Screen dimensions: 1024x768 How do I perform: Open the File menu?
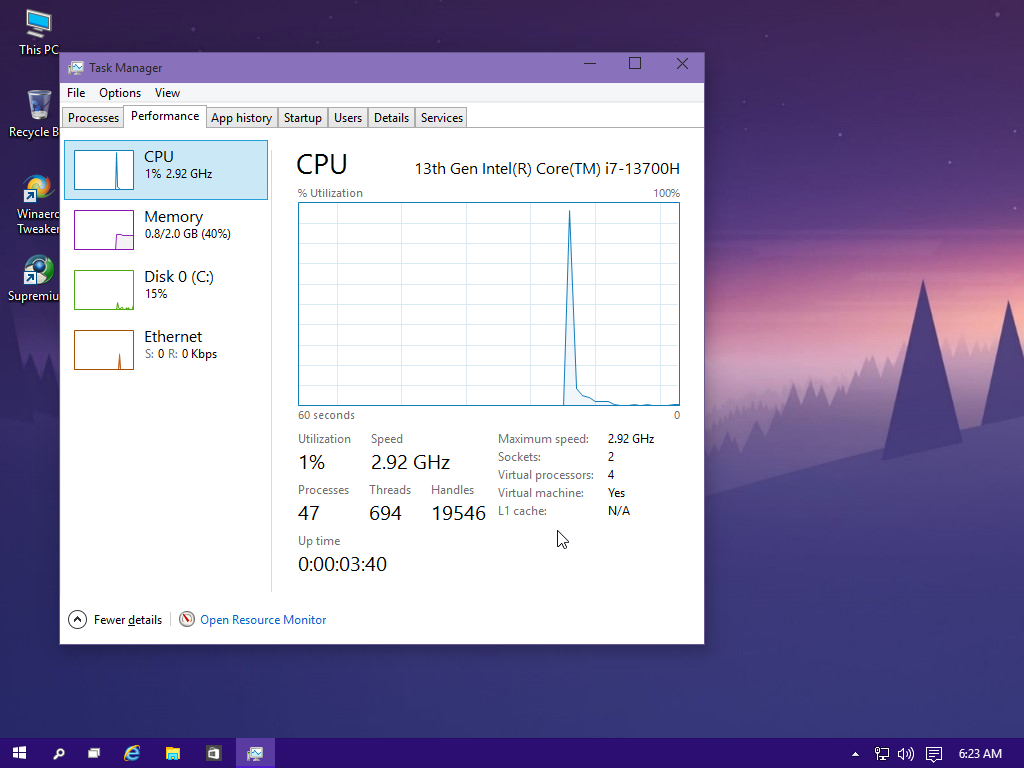point(76,93)
